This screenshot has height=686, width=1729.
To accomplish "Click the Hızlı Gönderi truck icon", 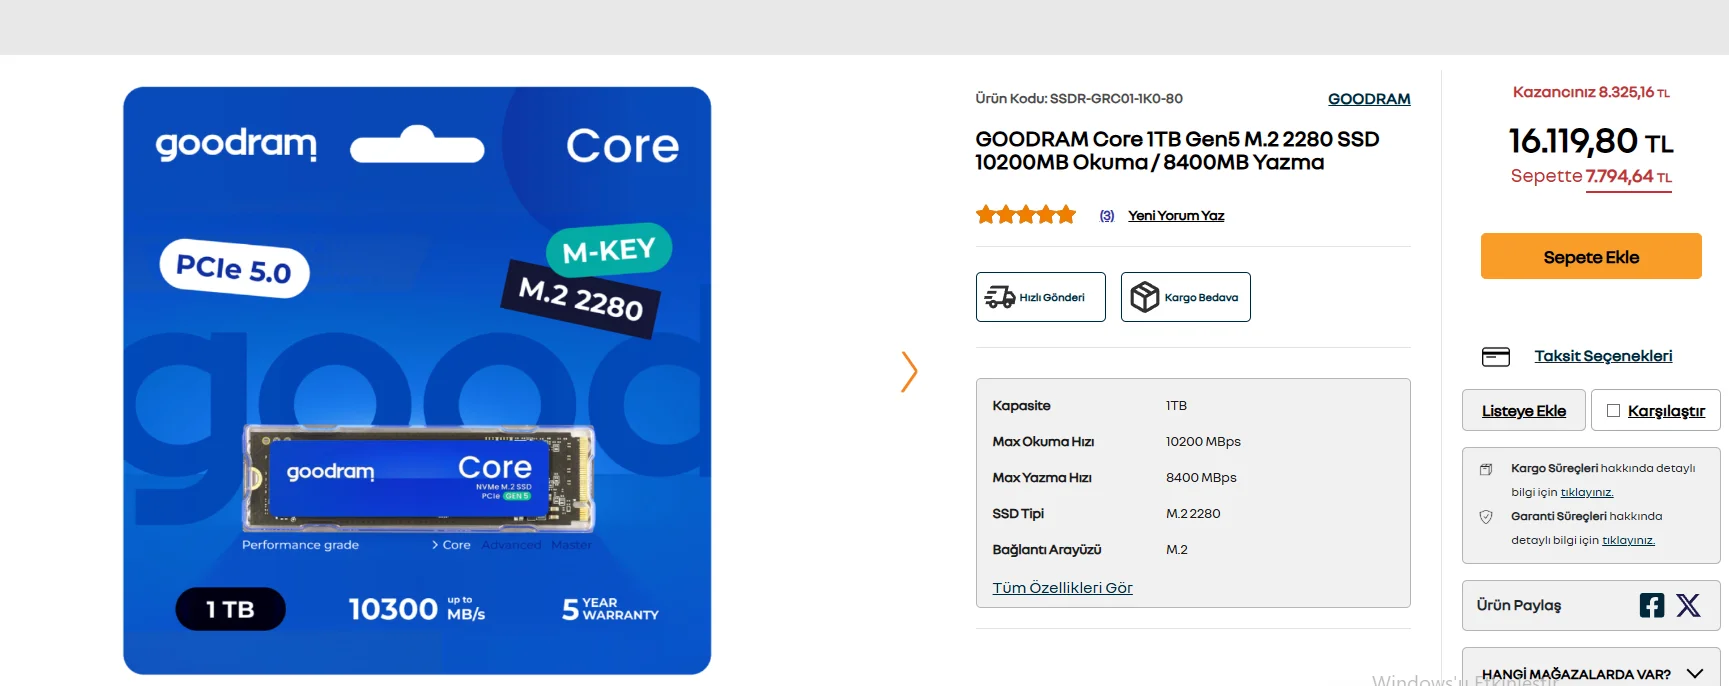I will (1000, 297).
